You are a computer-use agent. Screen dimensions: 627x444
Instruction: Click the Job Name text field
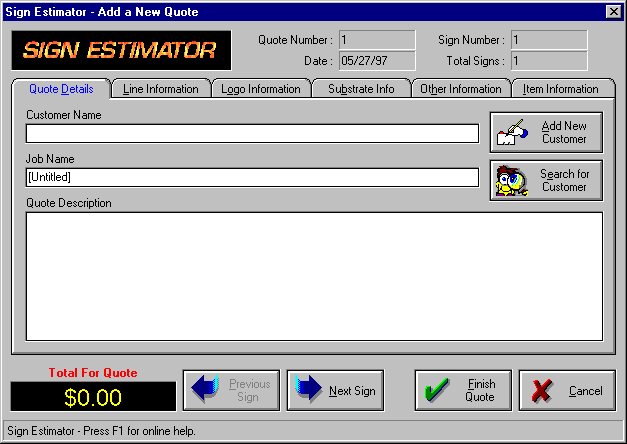point(252,177)
